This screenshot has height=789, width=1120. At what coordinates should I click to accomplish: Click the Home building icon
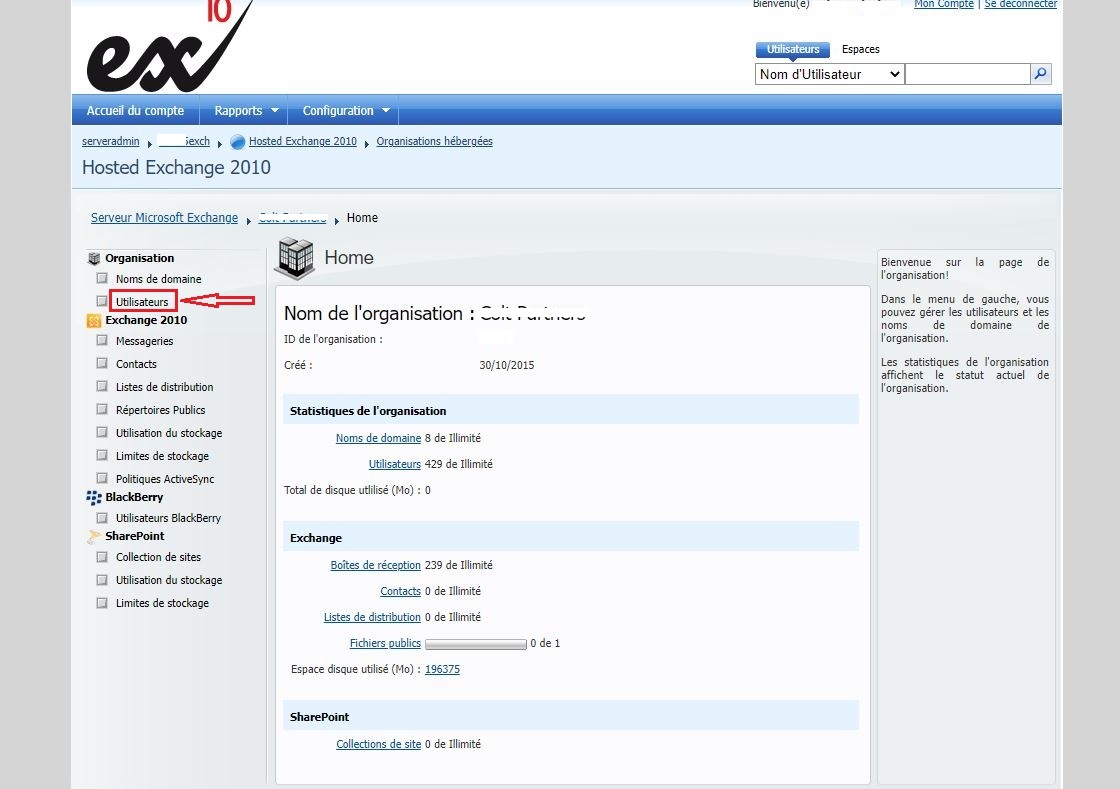click(295, 258)
